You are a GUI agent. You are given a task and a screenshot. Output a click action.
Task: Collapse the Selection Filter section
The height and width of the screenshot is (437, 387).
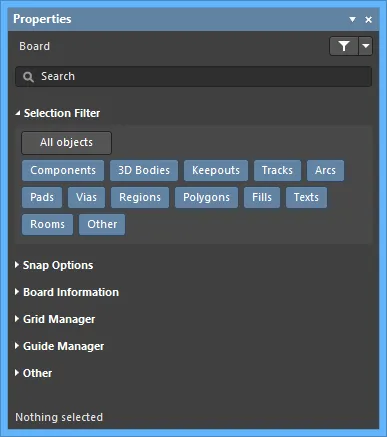[x=18, y=113]
